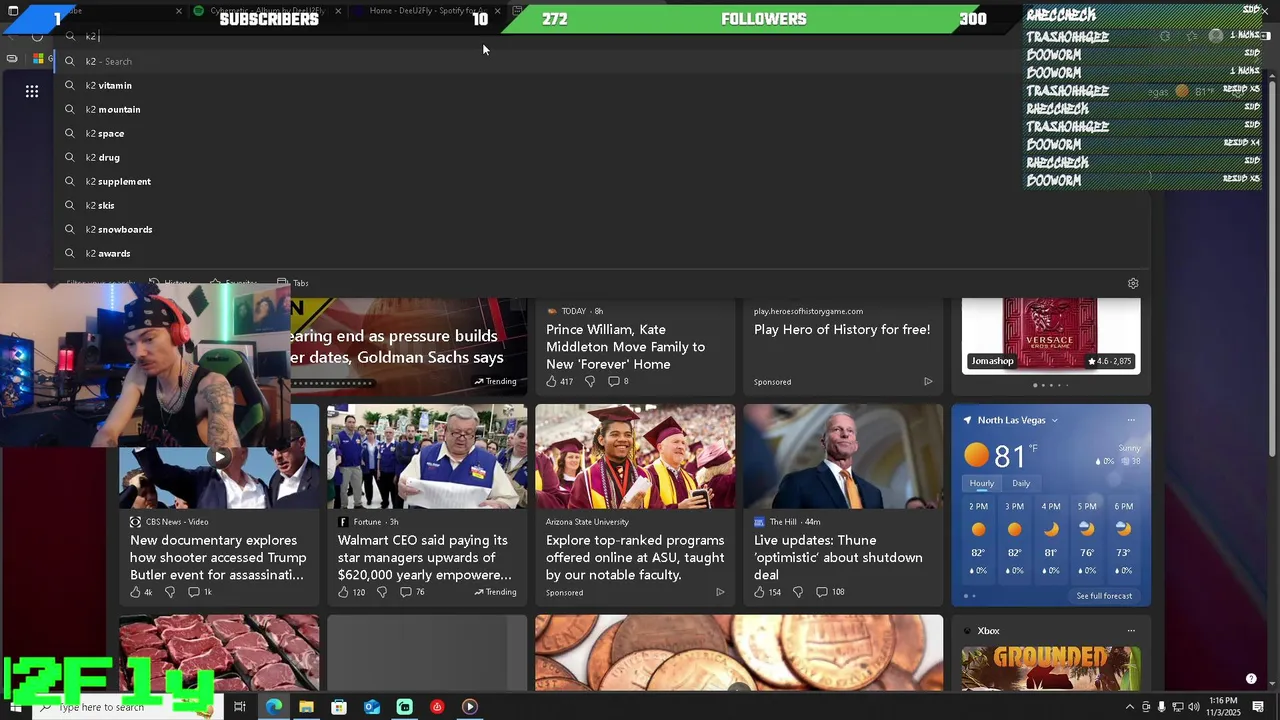Open 'Play Hero of History for free!' ad

point(842,329)
